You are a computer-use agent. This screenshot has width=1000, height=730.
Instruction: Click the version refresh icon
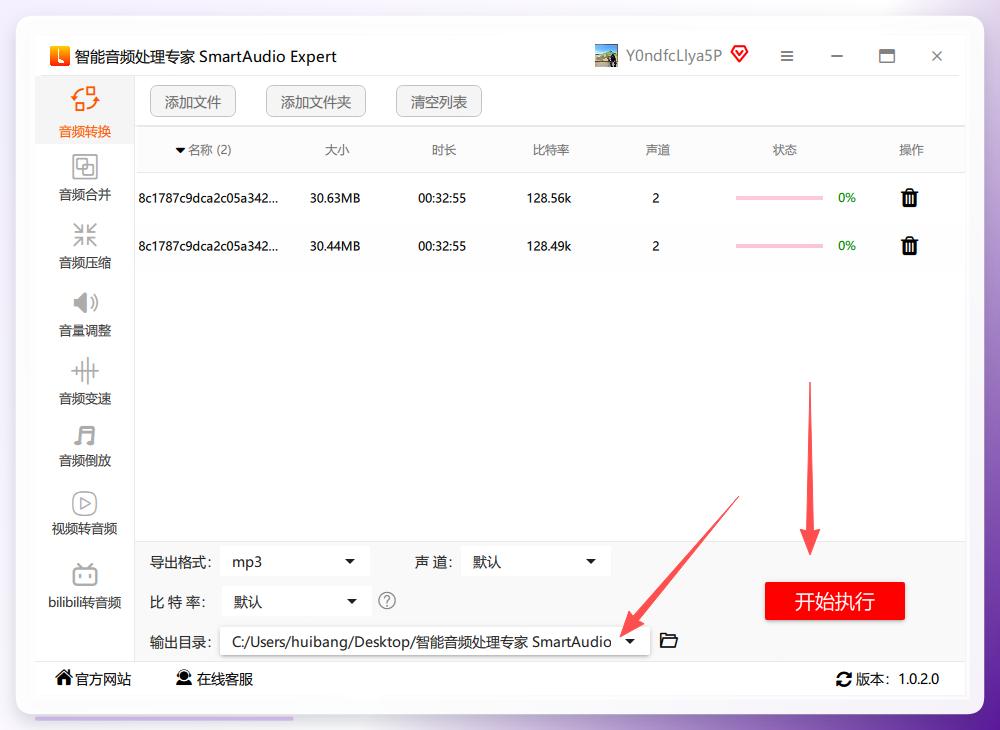844,680
